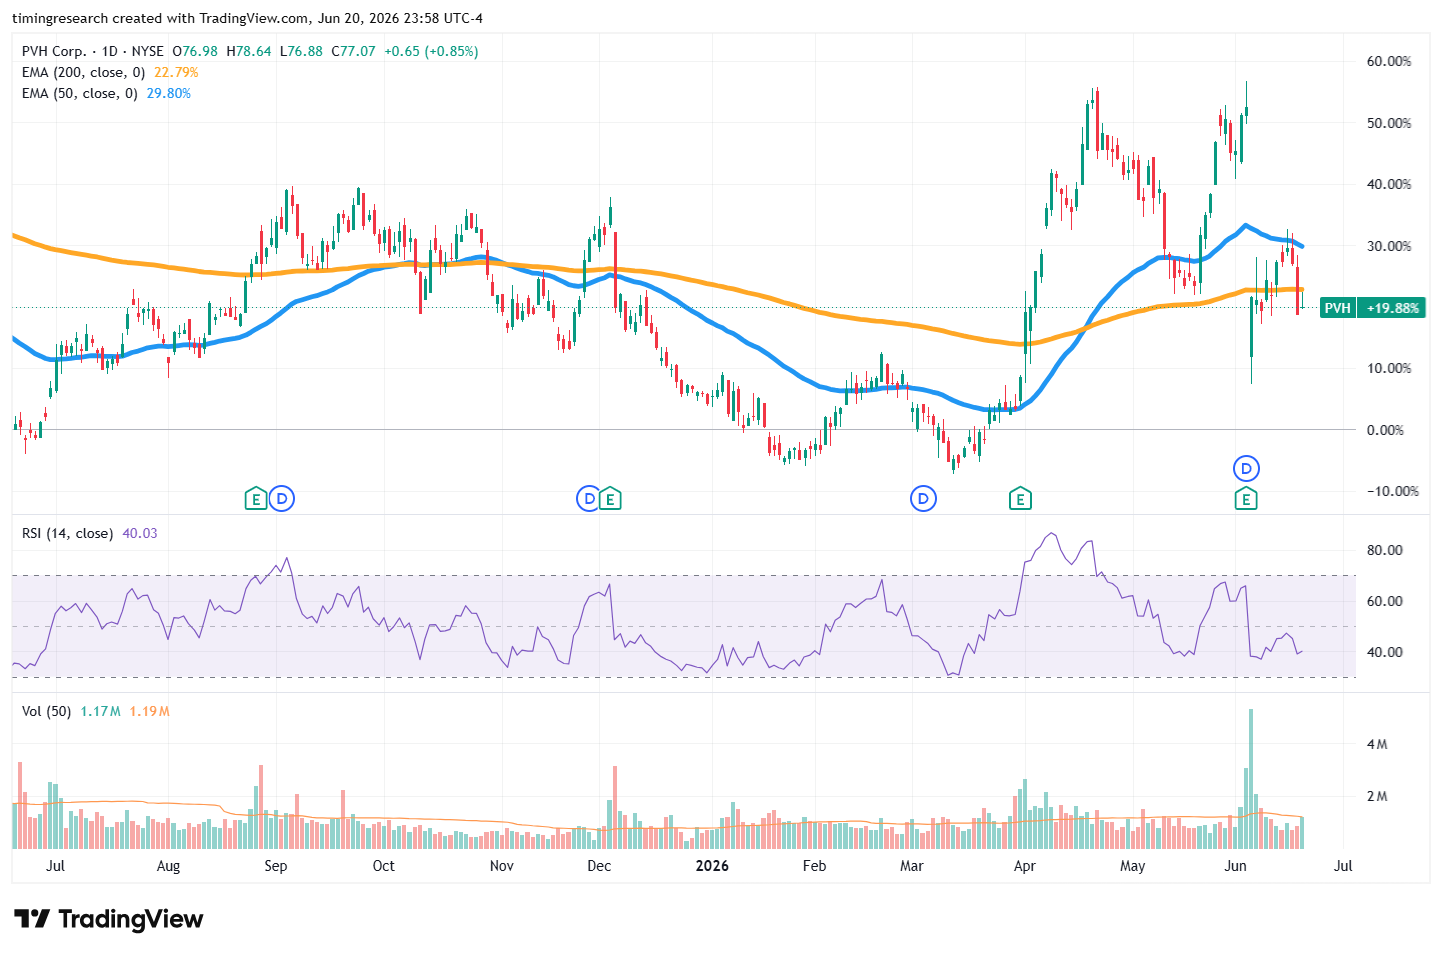The height and width of the screenshot is (955, 1442).
Task: Select the earnings E marker near April
Action: pos(1020,498)
